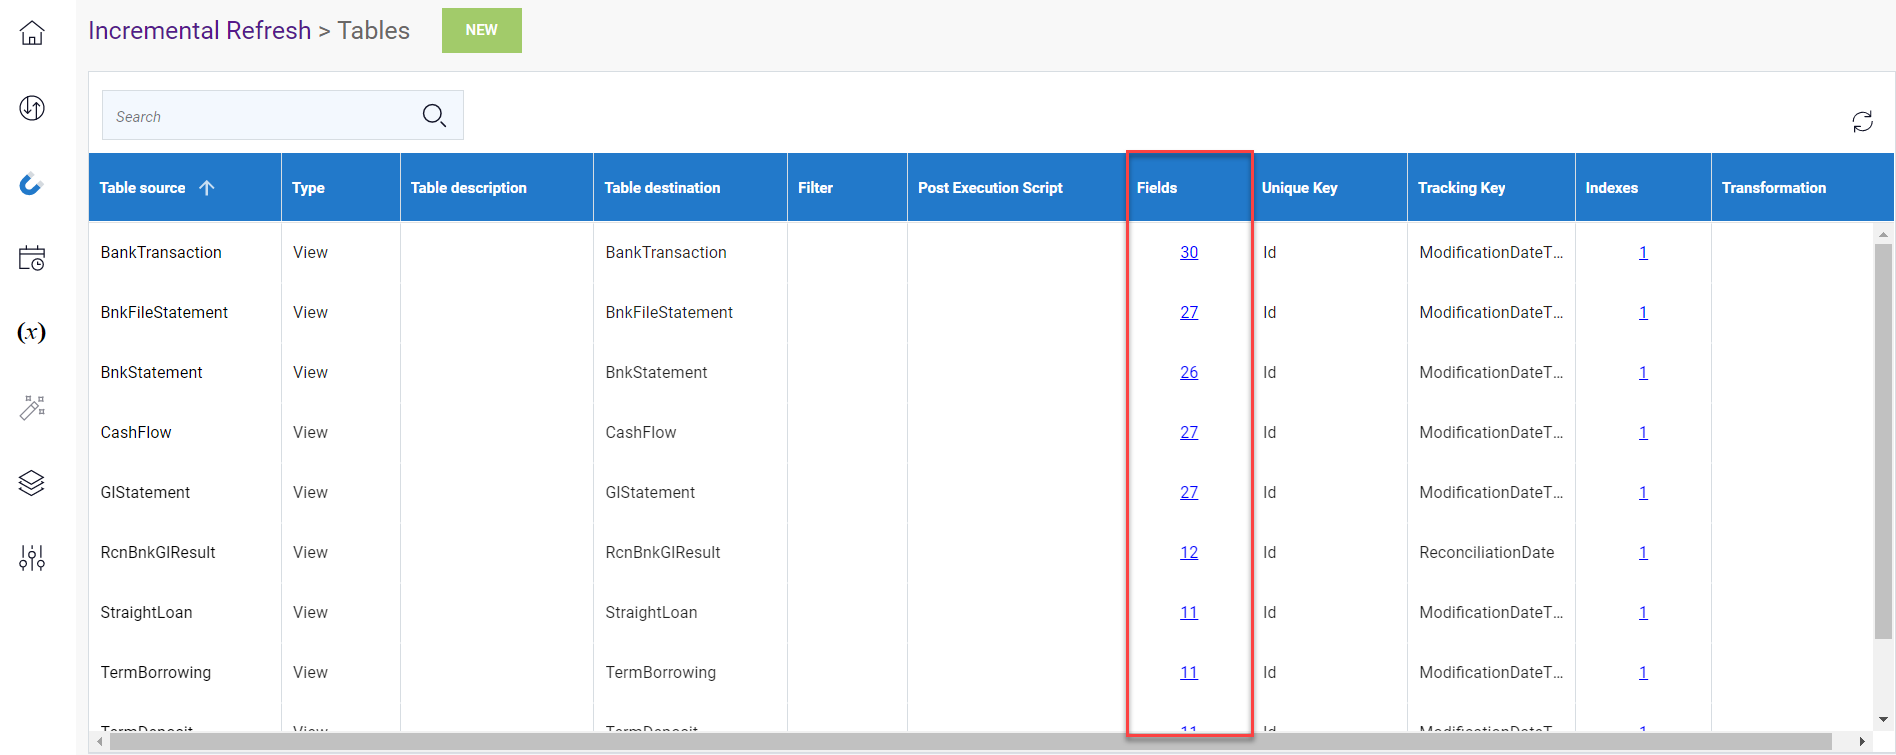The height and width of the screenshot is (755, 1896).
Task: Click the magic wand sidebar icon
Action: (32, 408)
